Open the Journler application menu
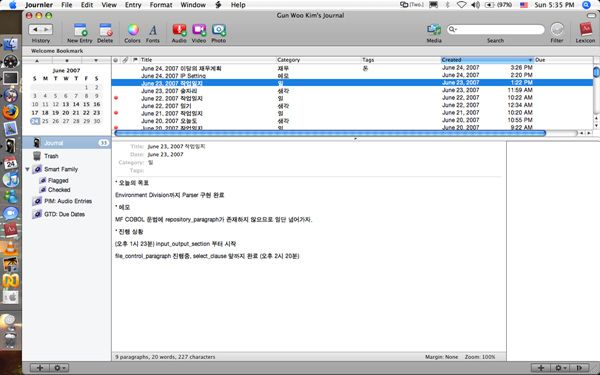Image resolution: width=600 pixels, height=375 pixels. coord(39,5)
